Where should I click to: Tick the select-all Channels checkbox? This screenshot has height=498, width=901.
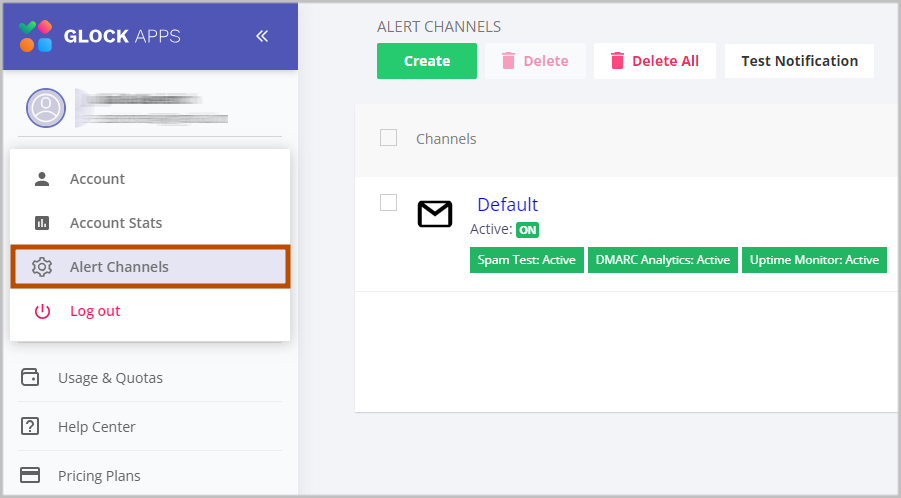[x=389, y=138]
